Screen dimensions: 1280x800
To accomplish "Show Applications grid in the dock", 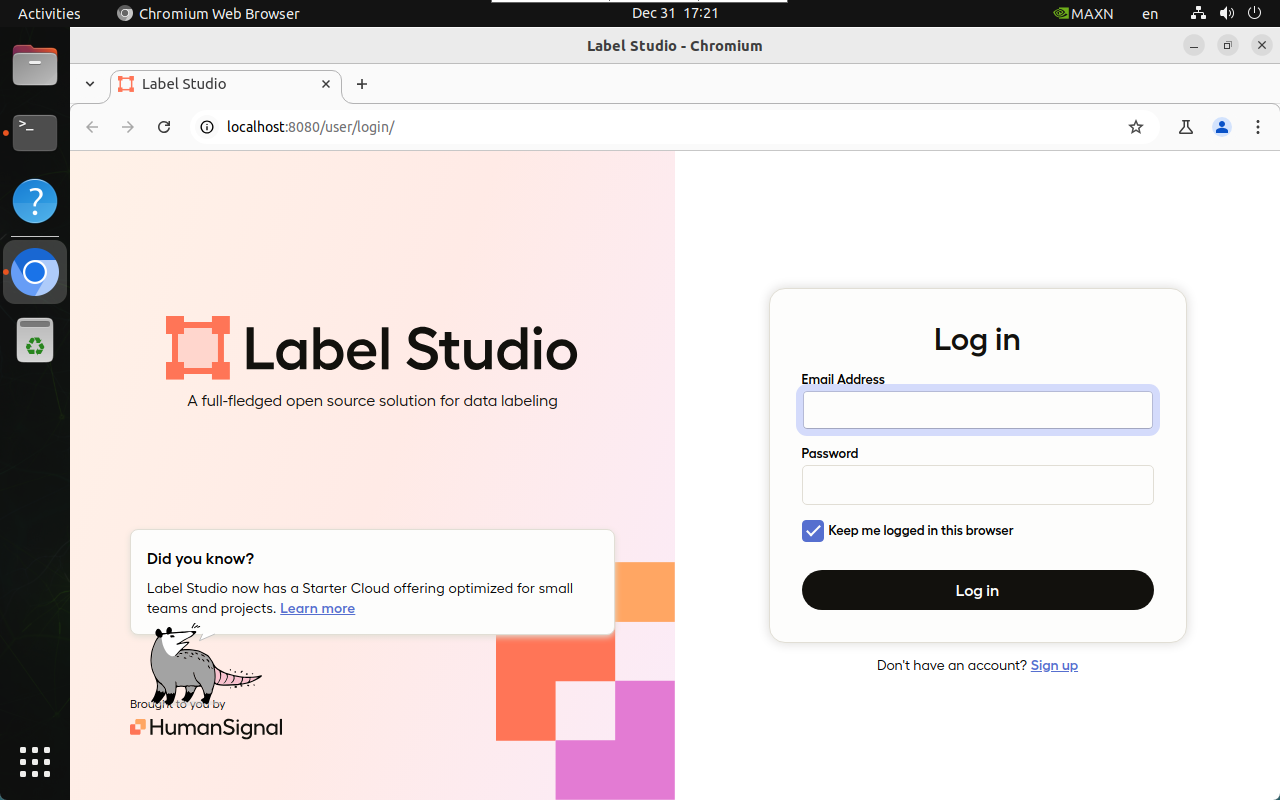I will 35,762.
